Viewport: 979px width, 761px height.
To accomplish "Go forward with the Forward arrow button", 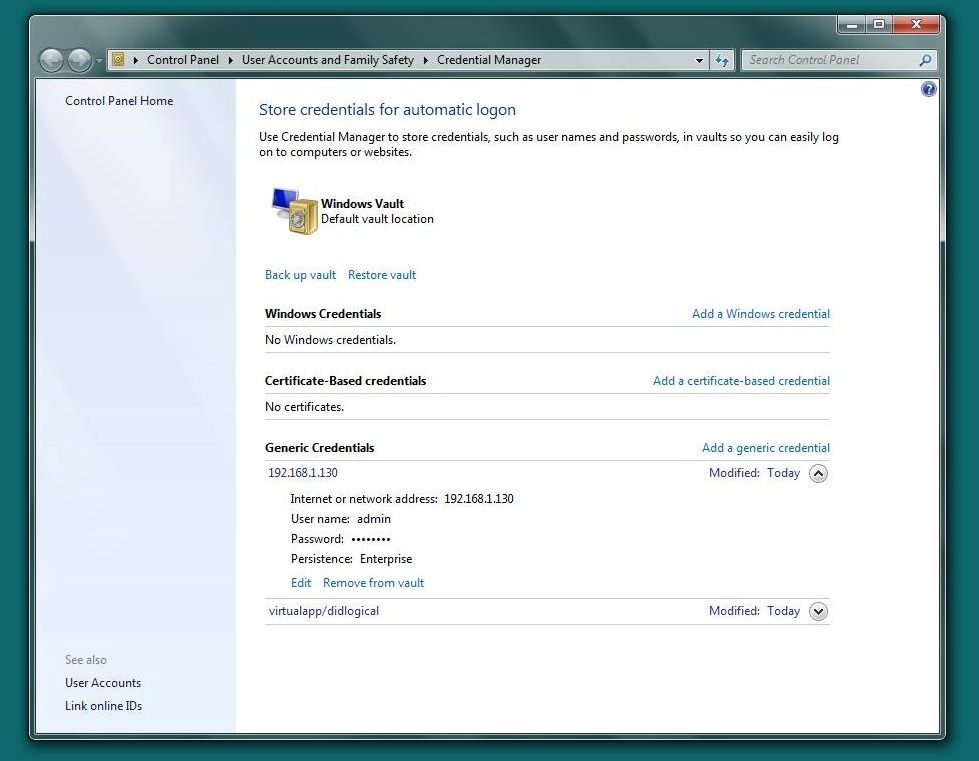I will click(x=79, y=61).
